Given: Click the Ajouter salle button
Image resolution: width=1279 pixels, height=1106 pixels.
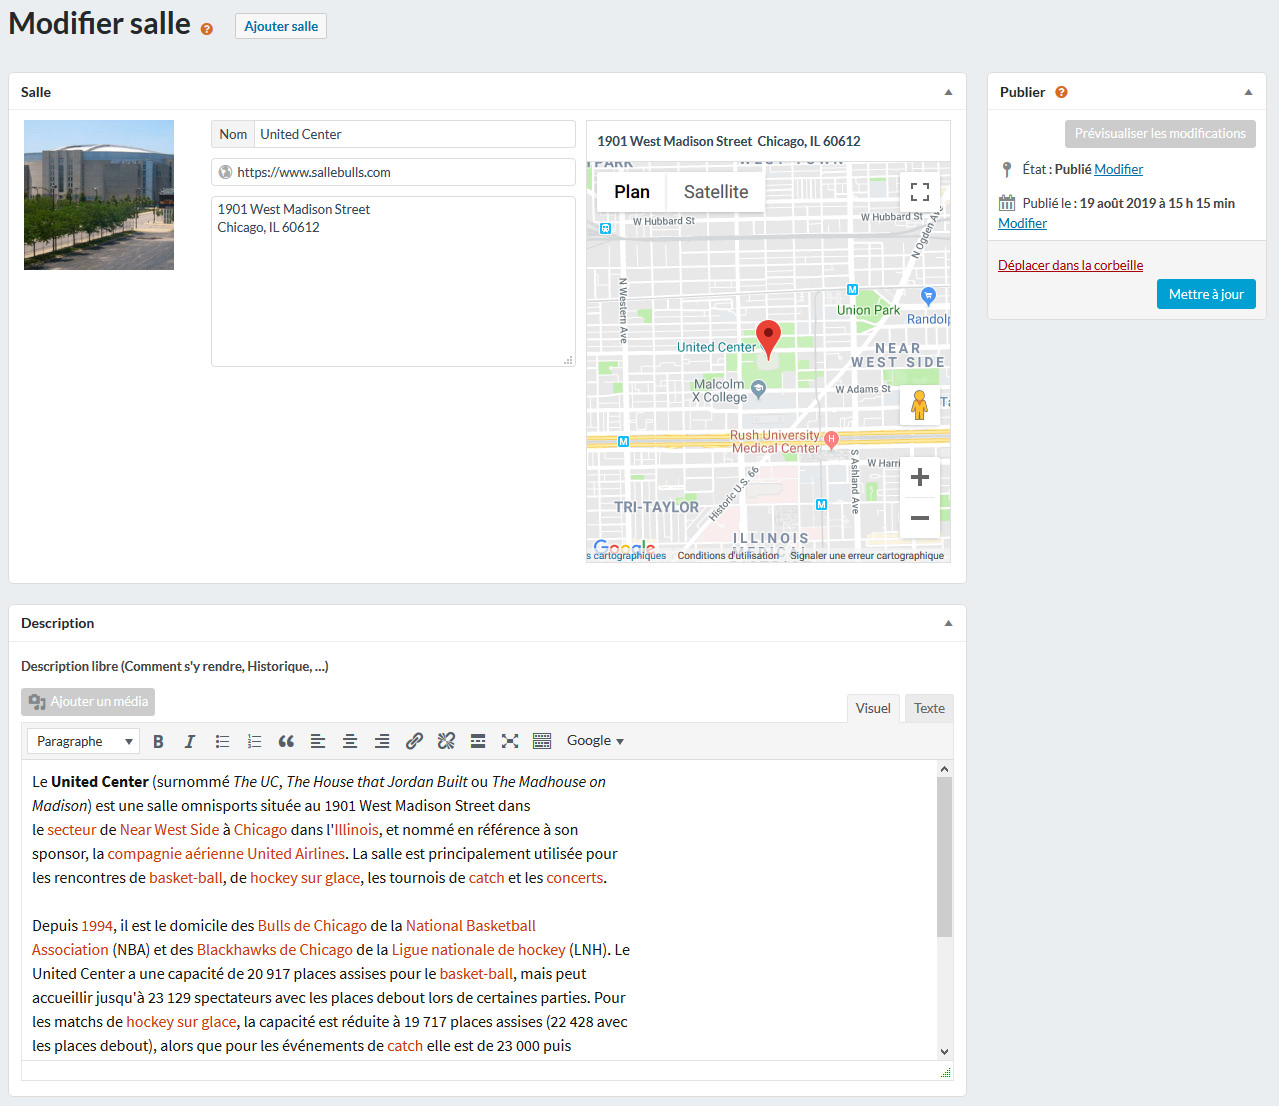Looking at the screenshot, I should point(281,26).
